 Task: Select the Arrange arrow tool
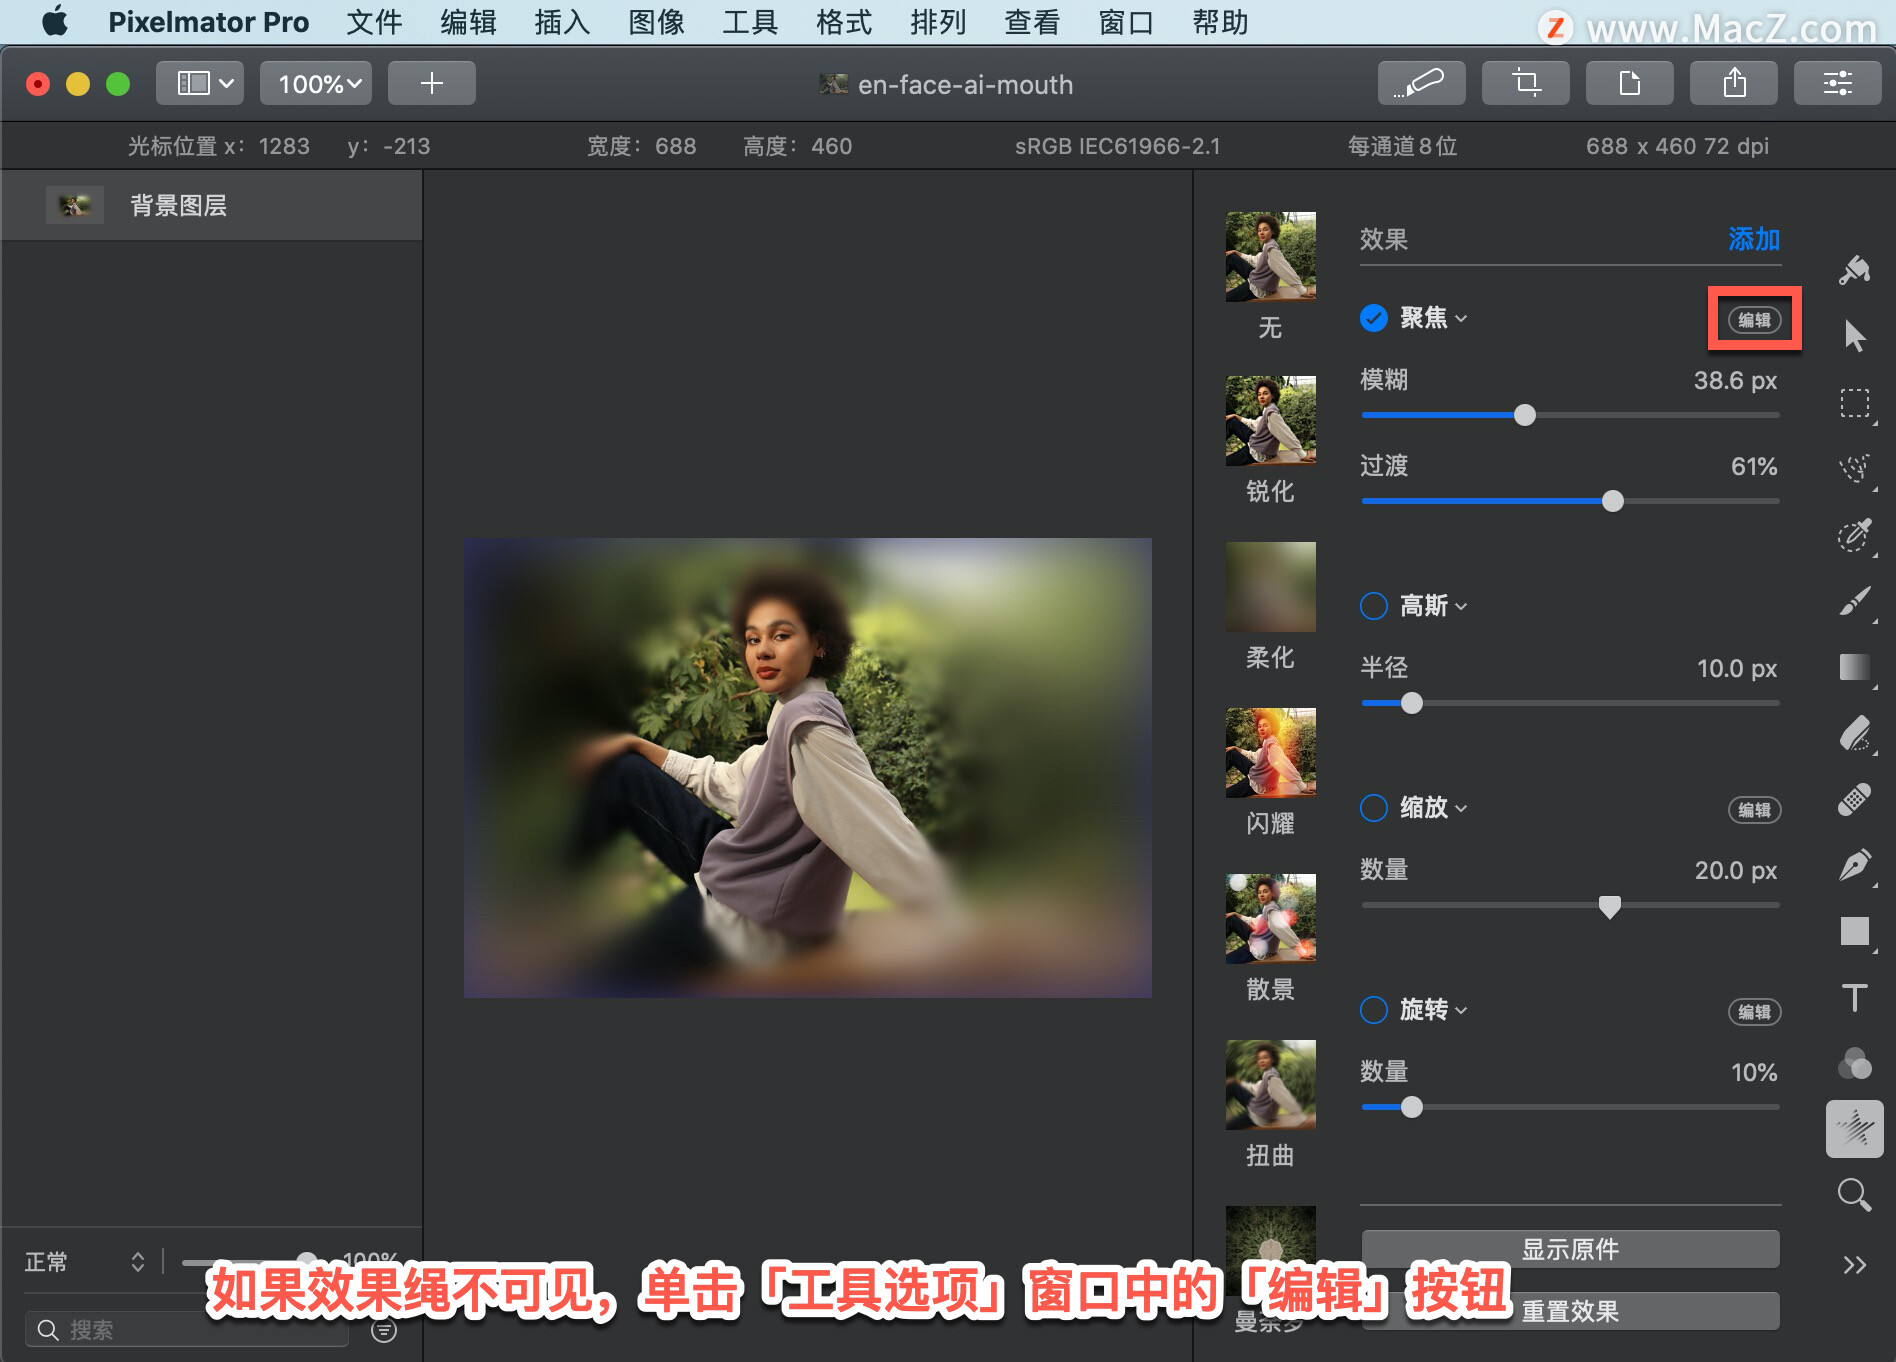point(1855,336)
